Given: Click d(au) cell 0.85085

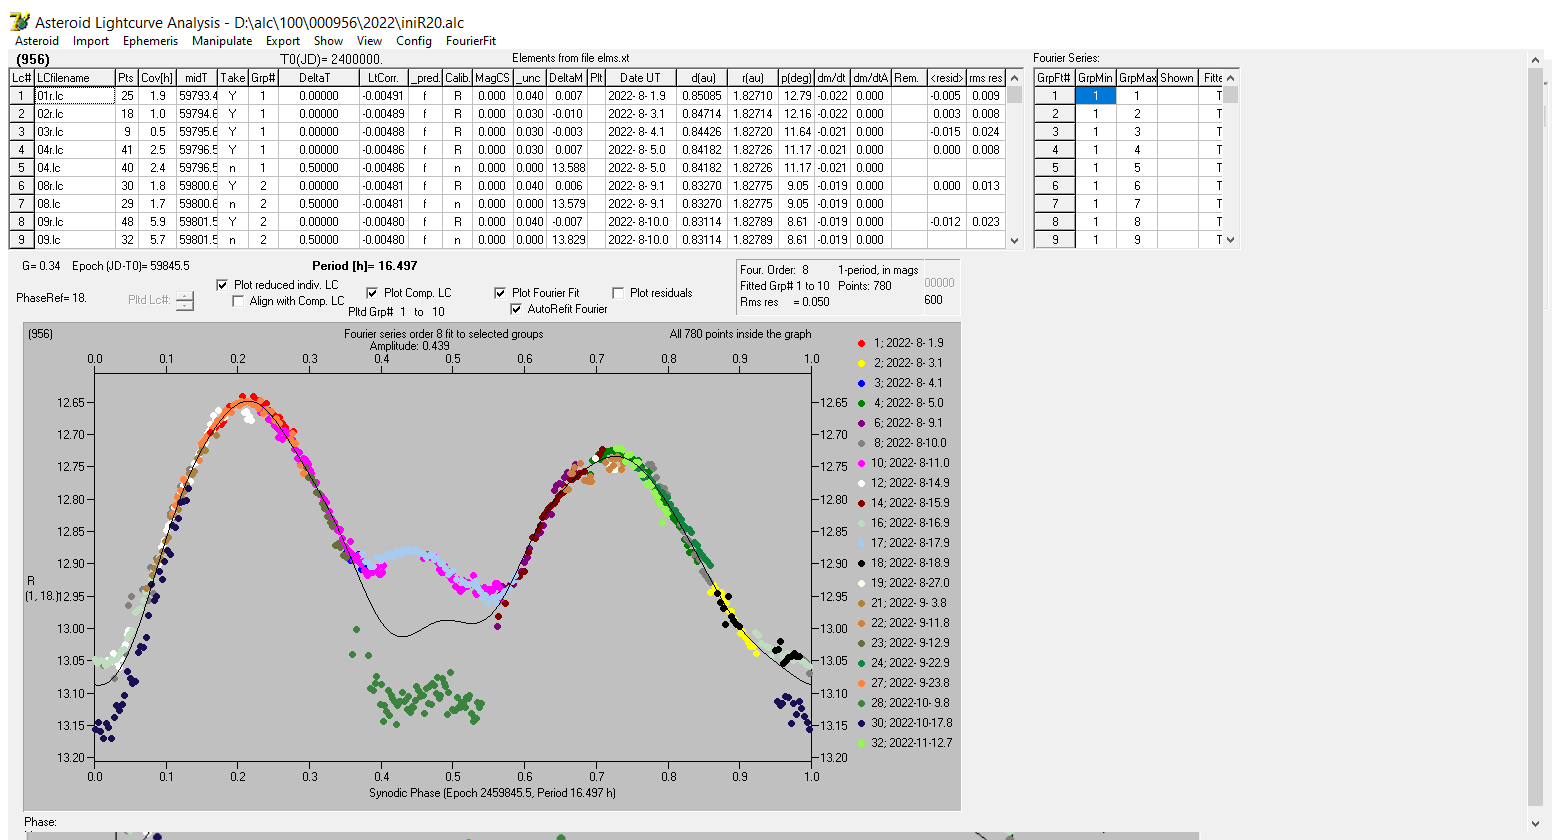Looking at the screenshot, I should click(x=701, y=96).
